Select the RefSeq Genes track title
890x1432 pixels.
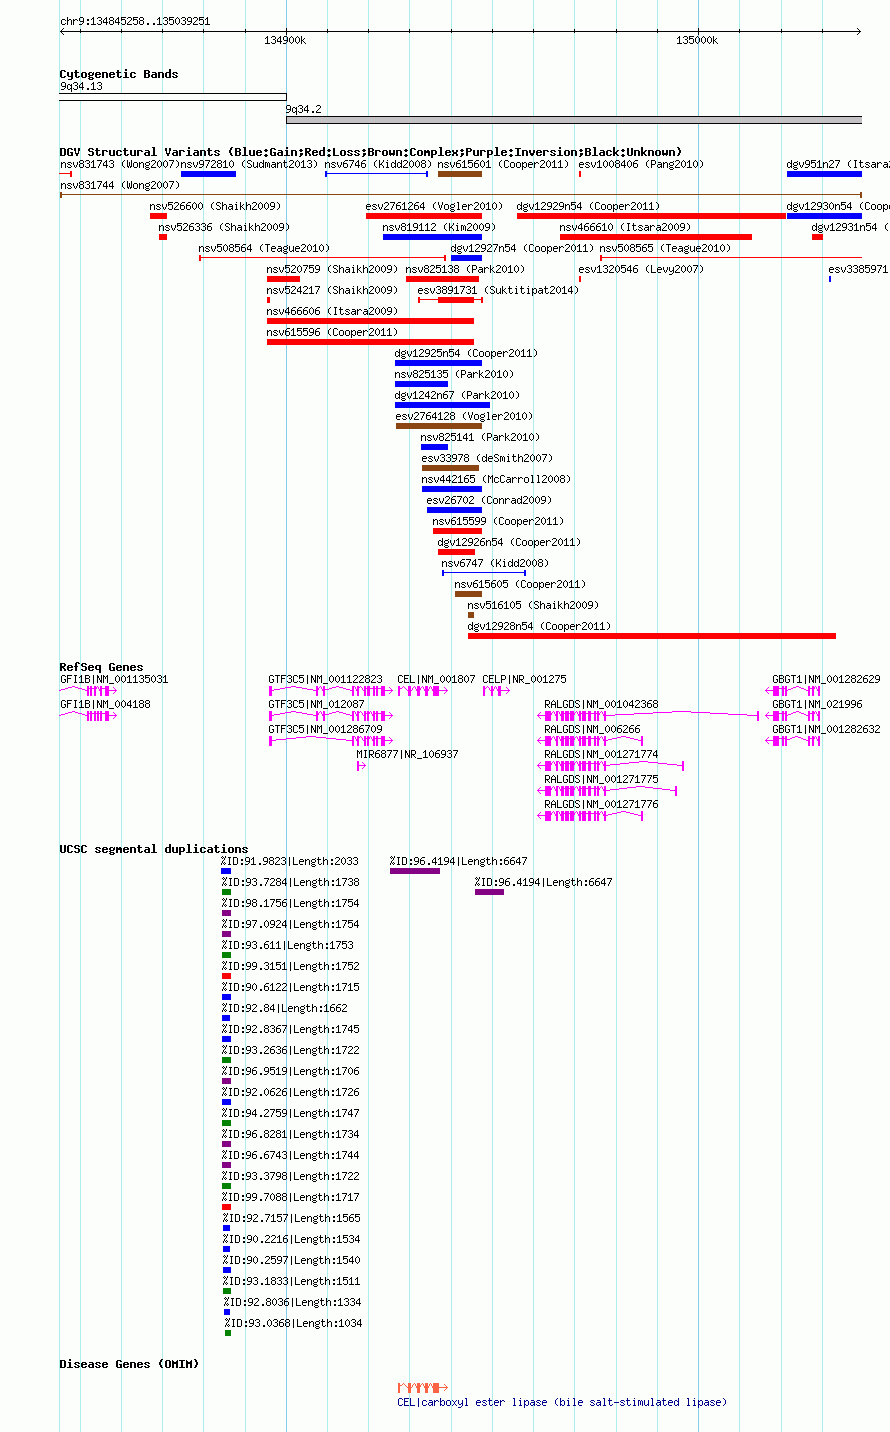(x=101, y=667)
